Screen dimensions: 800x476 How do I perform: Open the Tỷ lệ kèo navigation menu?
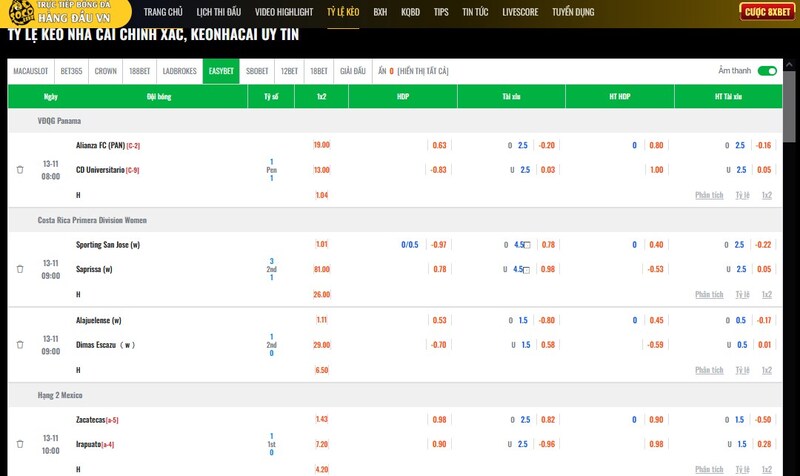[343, 12]
